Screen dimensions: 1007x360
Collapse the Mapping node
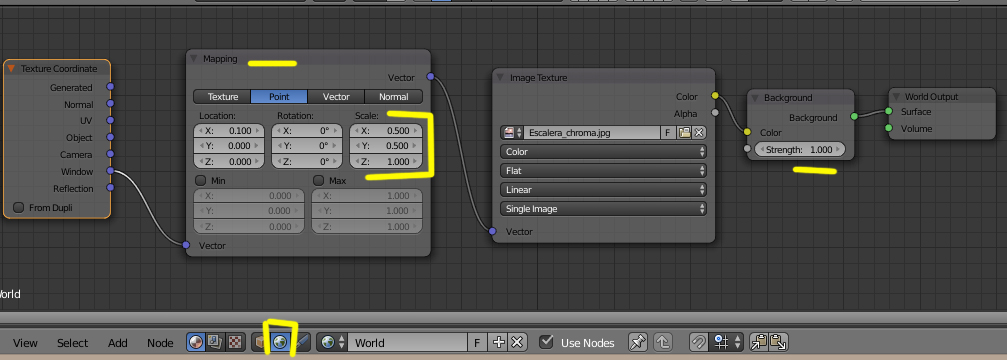point(193,58)
